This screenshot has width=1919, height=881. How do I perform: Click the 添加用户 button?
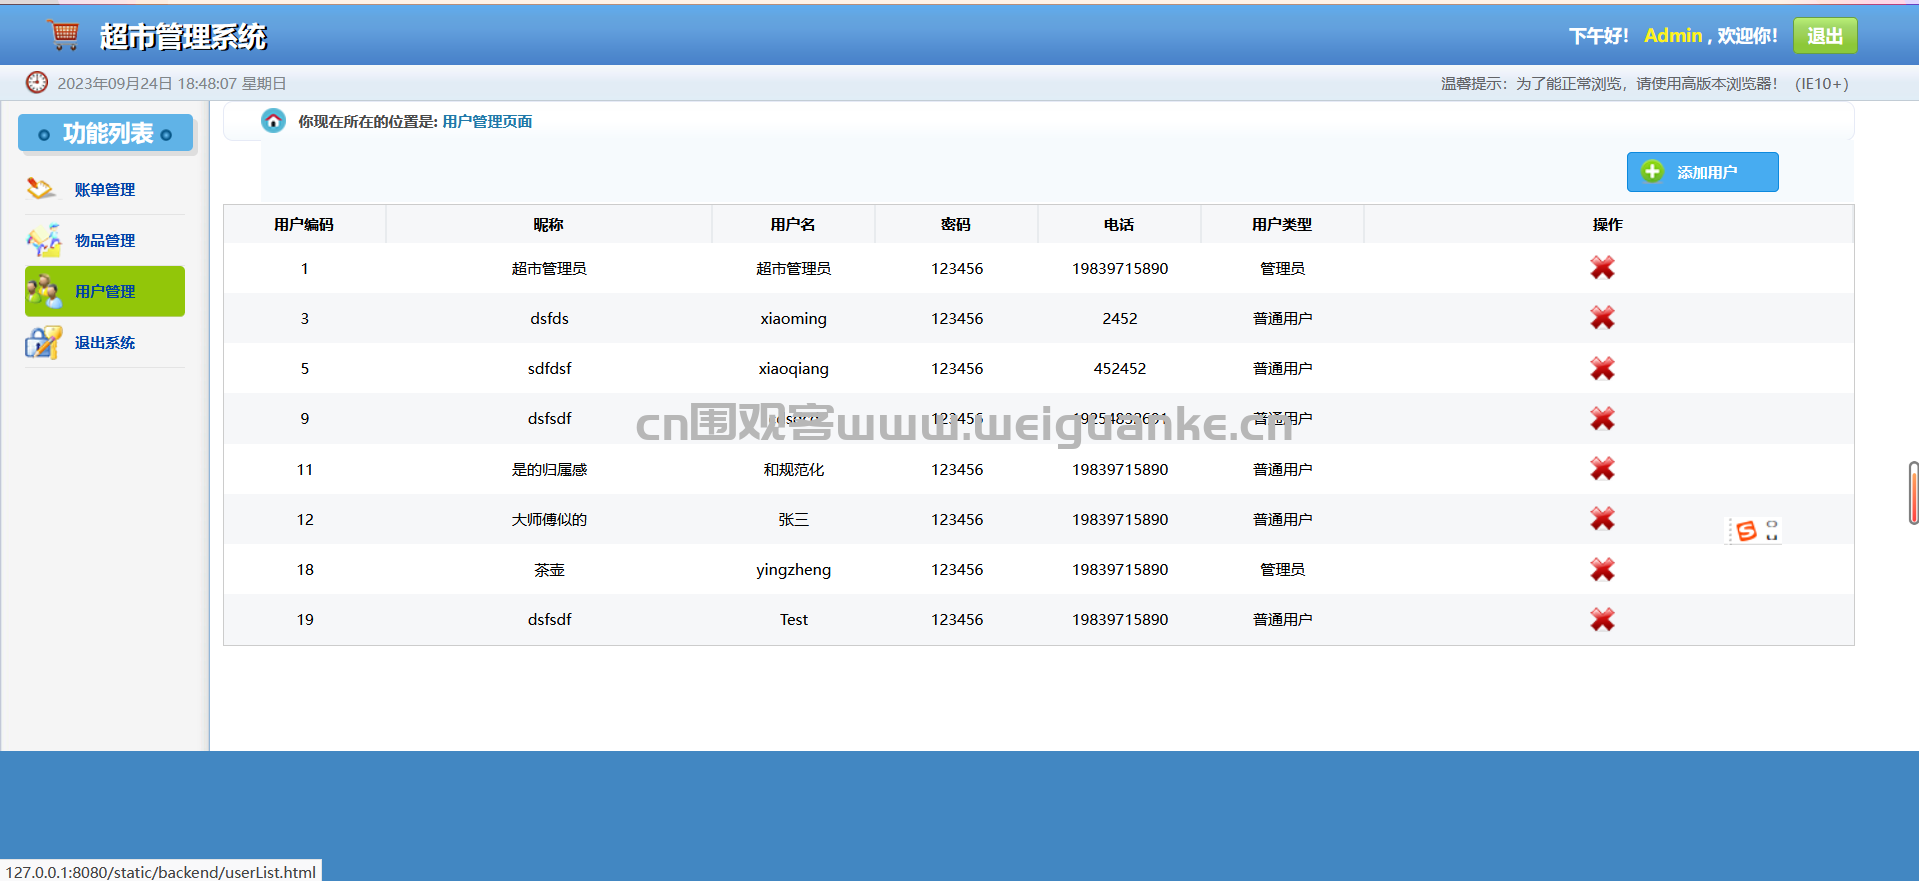1702,172
